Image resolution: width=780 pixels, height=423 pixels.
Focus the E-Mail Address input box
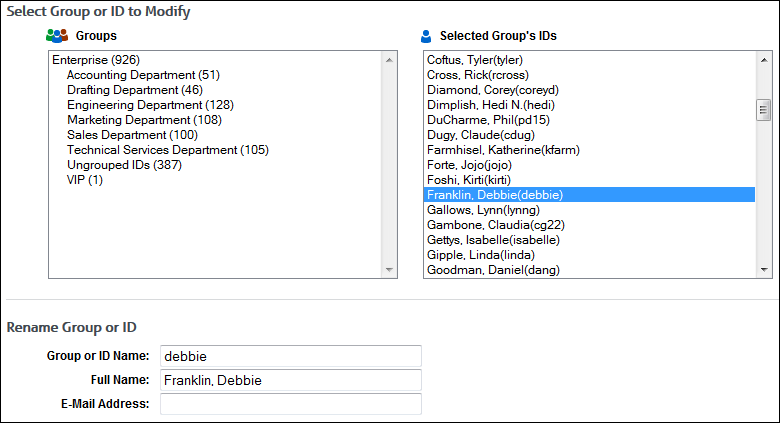(x=290, y=404)
